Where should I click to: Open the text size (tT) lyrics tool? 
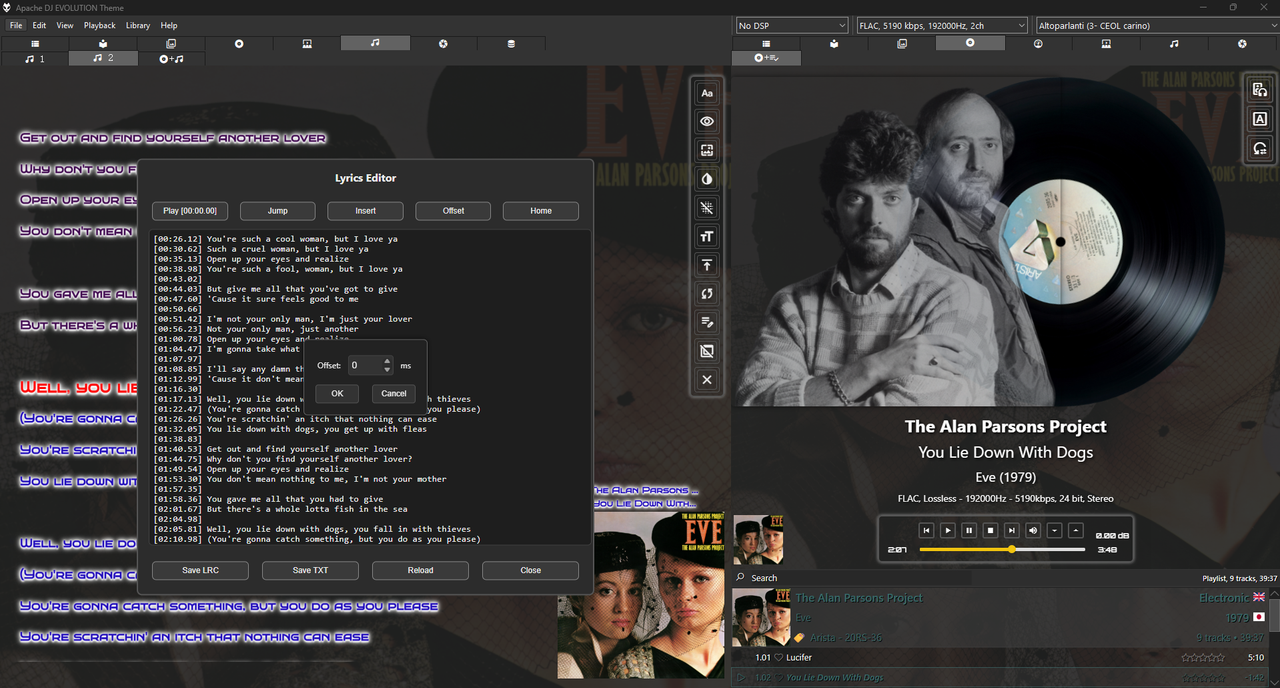(707, 237)
